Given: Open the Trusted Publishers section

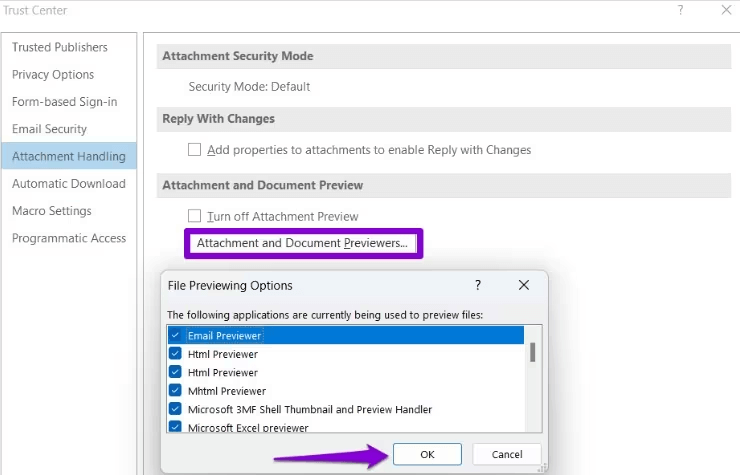Looking at the screenshot, I should pyautogui.click(x=60, y=47).
